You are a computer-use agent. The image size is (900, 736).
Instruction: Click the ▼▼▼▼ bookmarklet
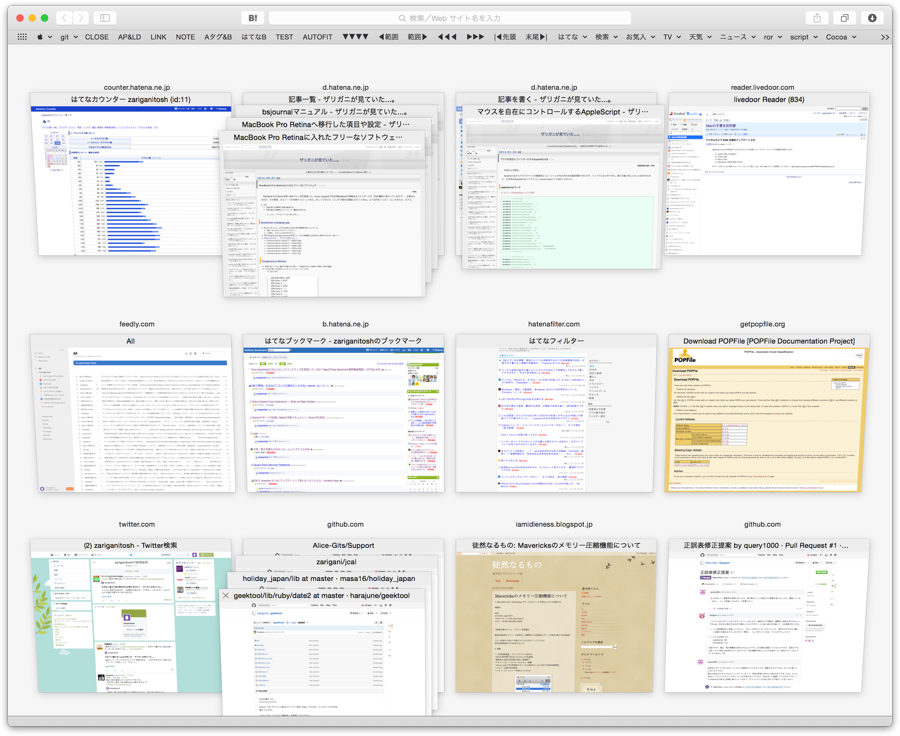pos(355,37)
